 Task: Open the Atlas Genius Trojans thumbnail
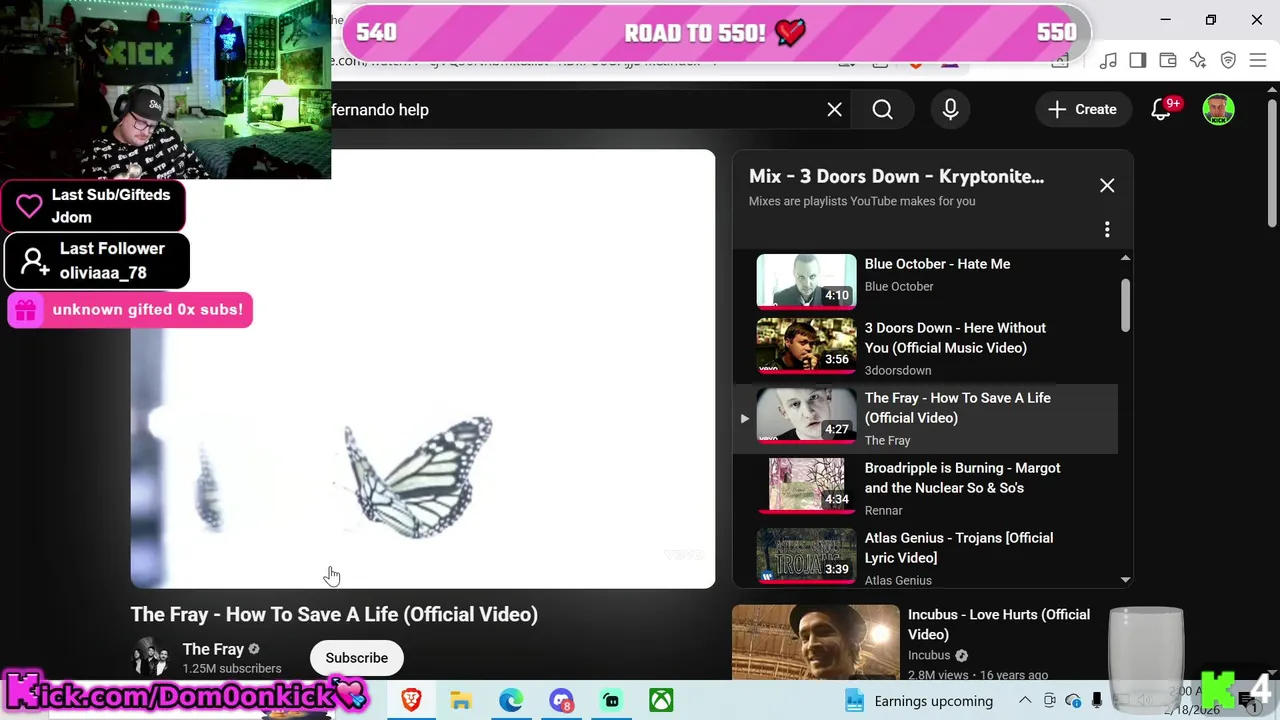click(x=806, y=556)
